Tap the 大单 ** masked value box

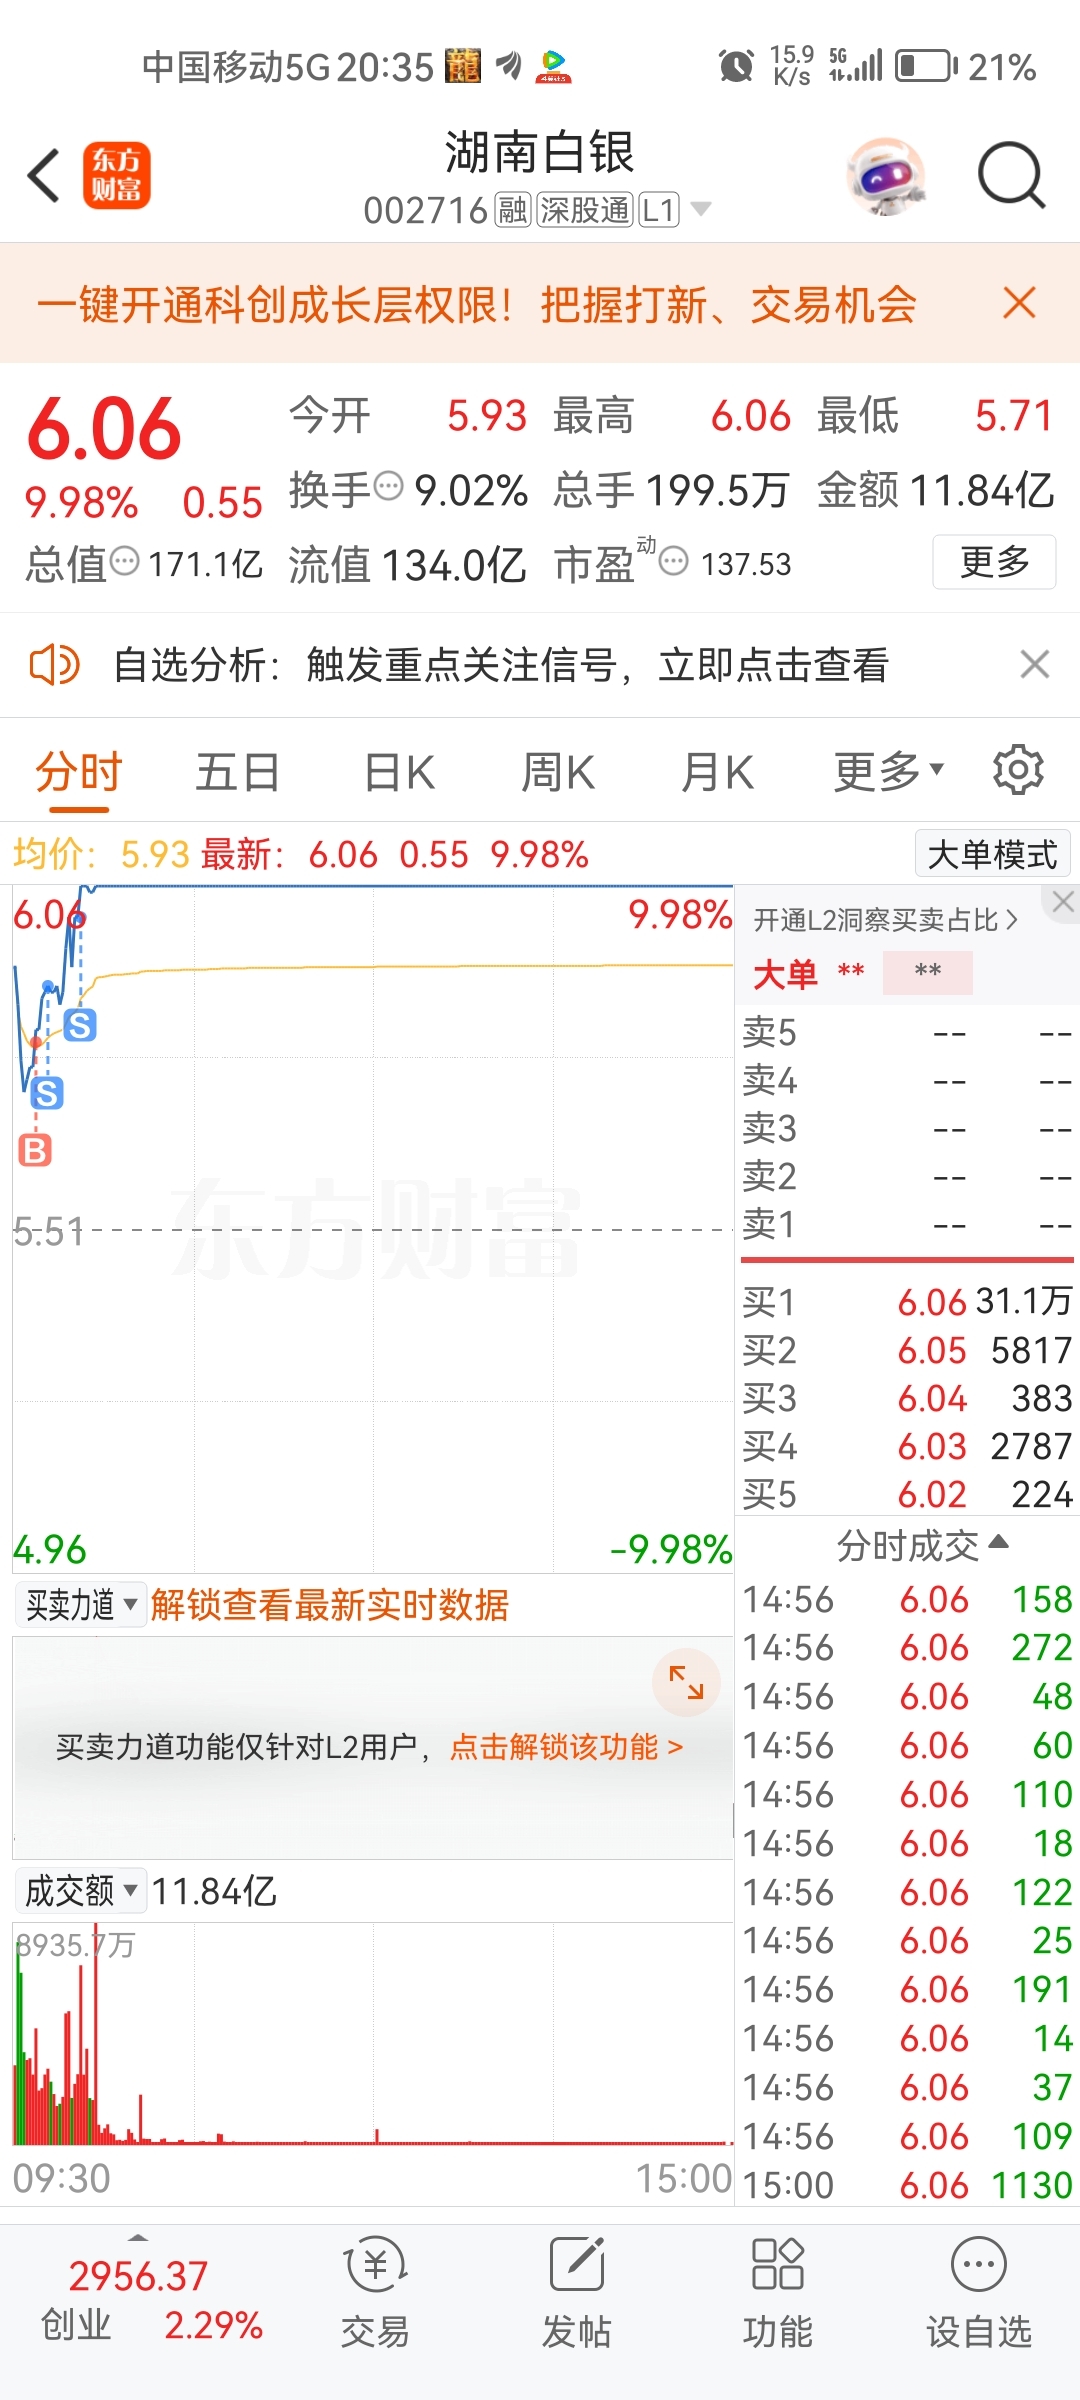pos(927,972)
